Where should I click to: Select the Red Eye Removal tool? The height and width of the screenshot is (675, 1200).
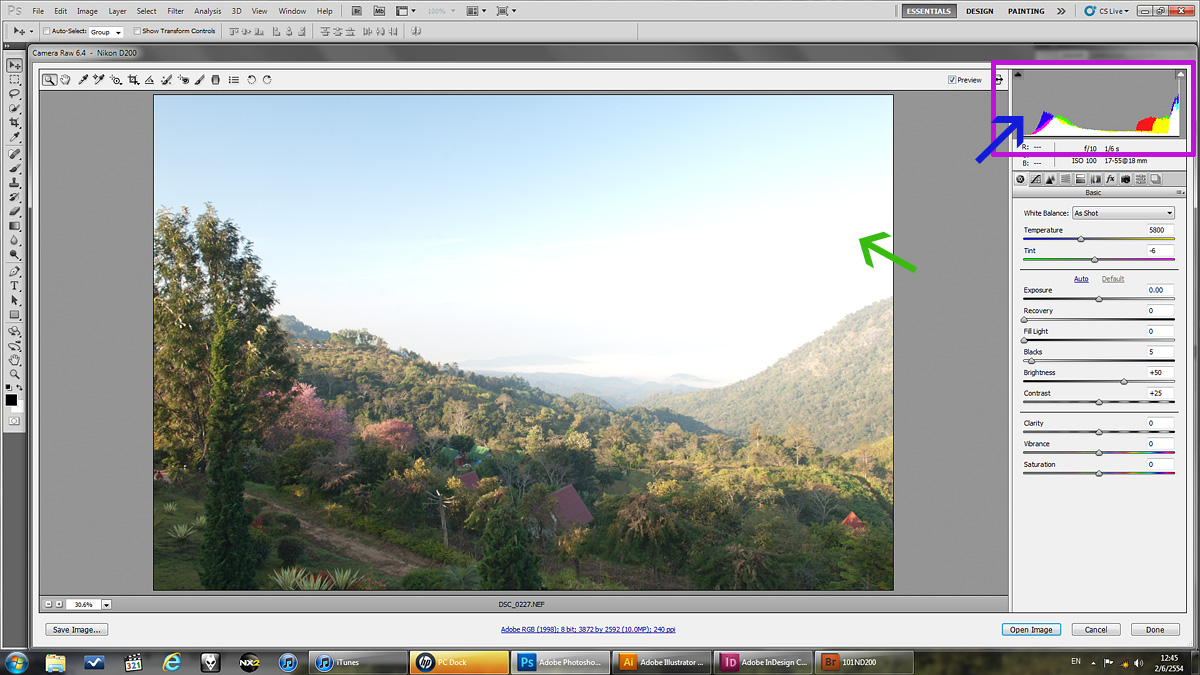tap(183, 80)
